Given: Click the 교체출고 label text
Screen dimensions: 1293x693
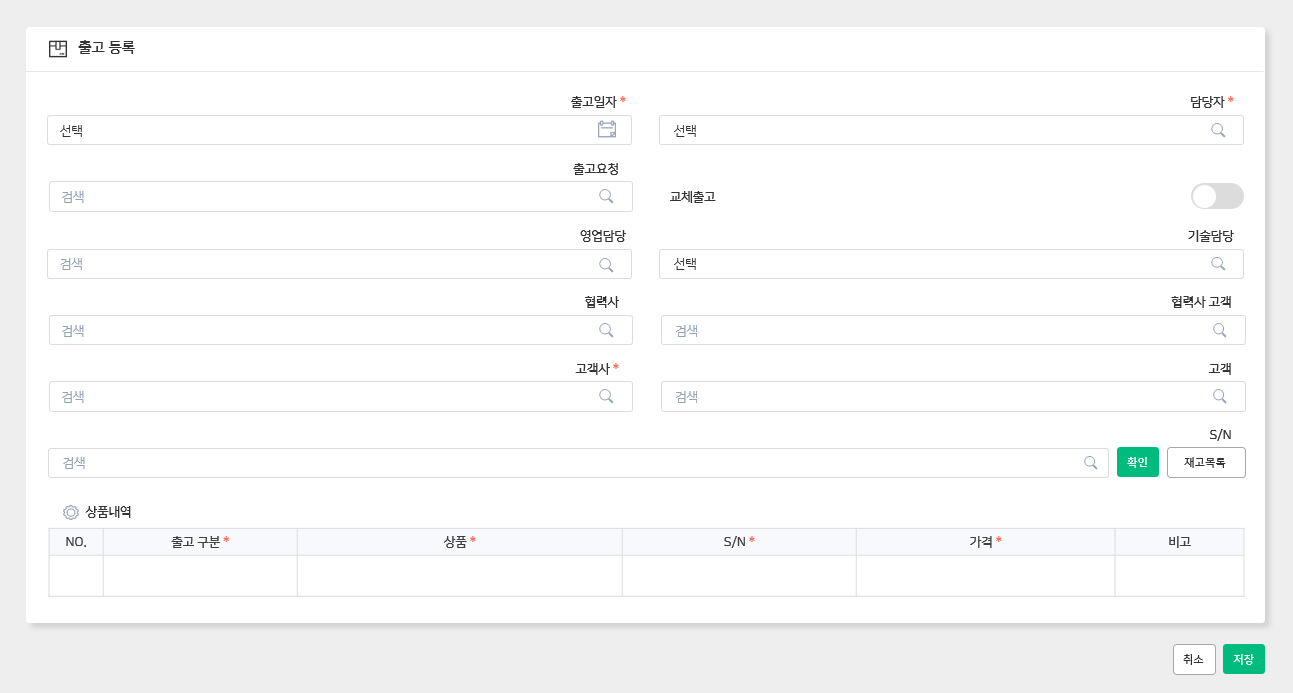Looking at the screenshot, I should pyautogui.click(x=692, y=196).
